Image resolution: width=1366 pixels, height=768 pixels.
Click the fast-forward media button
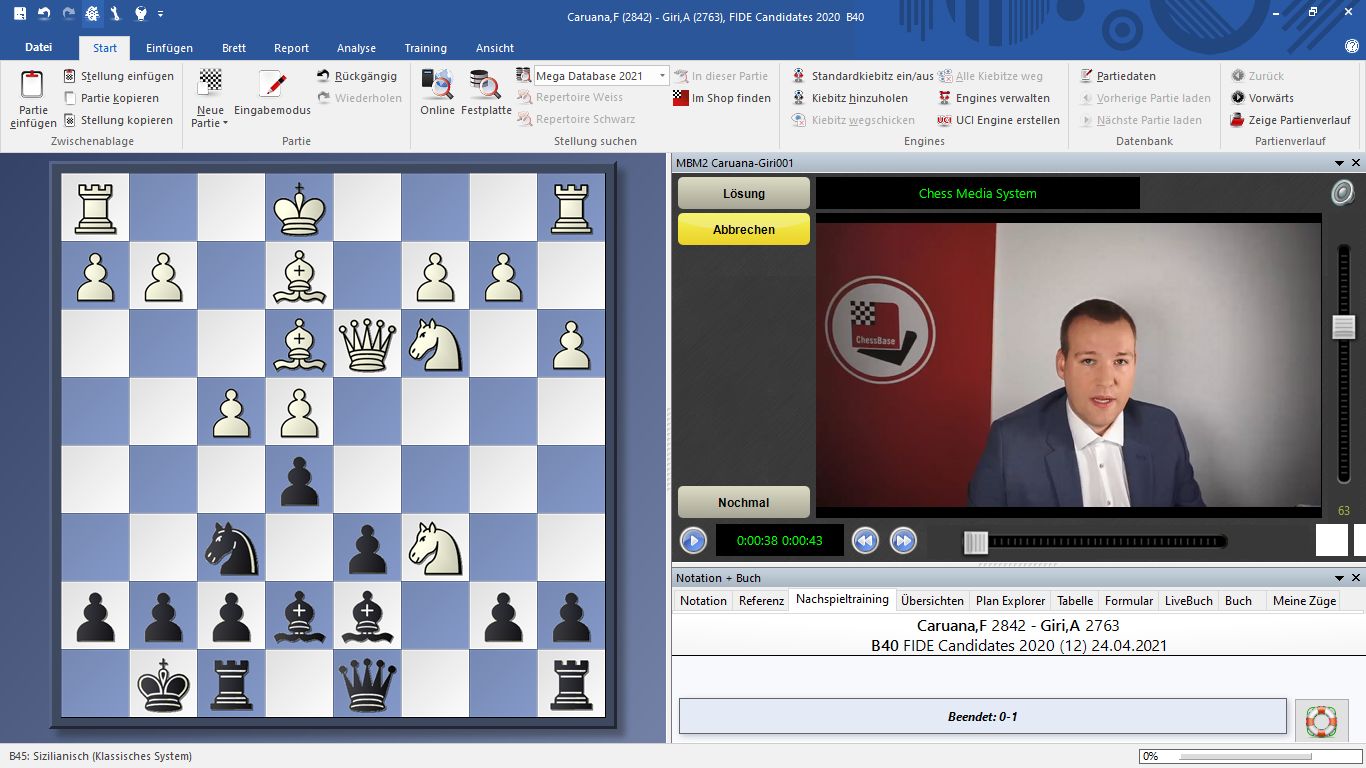(x=903, y=541)
